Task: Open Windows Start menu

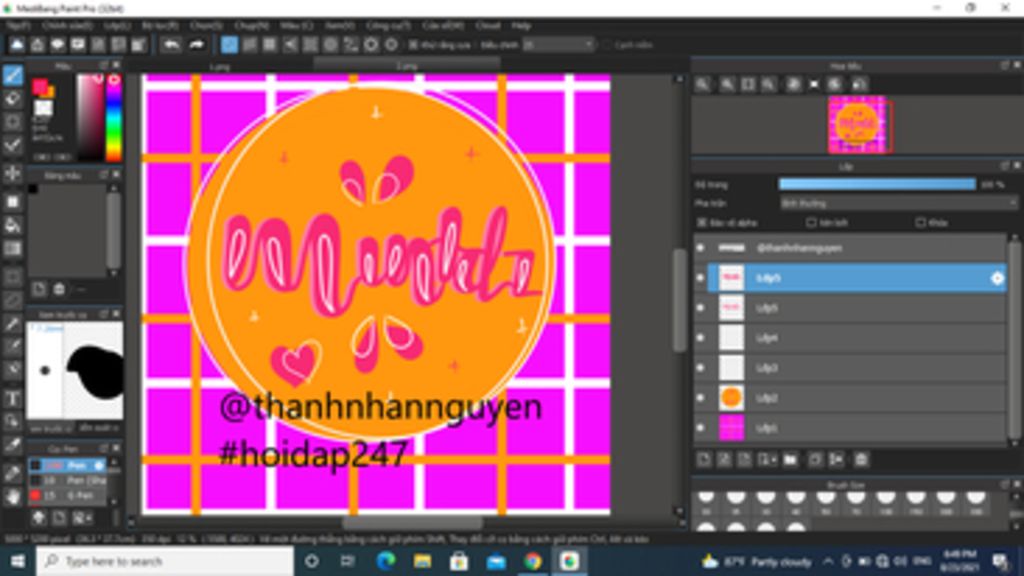Action: 18,561
